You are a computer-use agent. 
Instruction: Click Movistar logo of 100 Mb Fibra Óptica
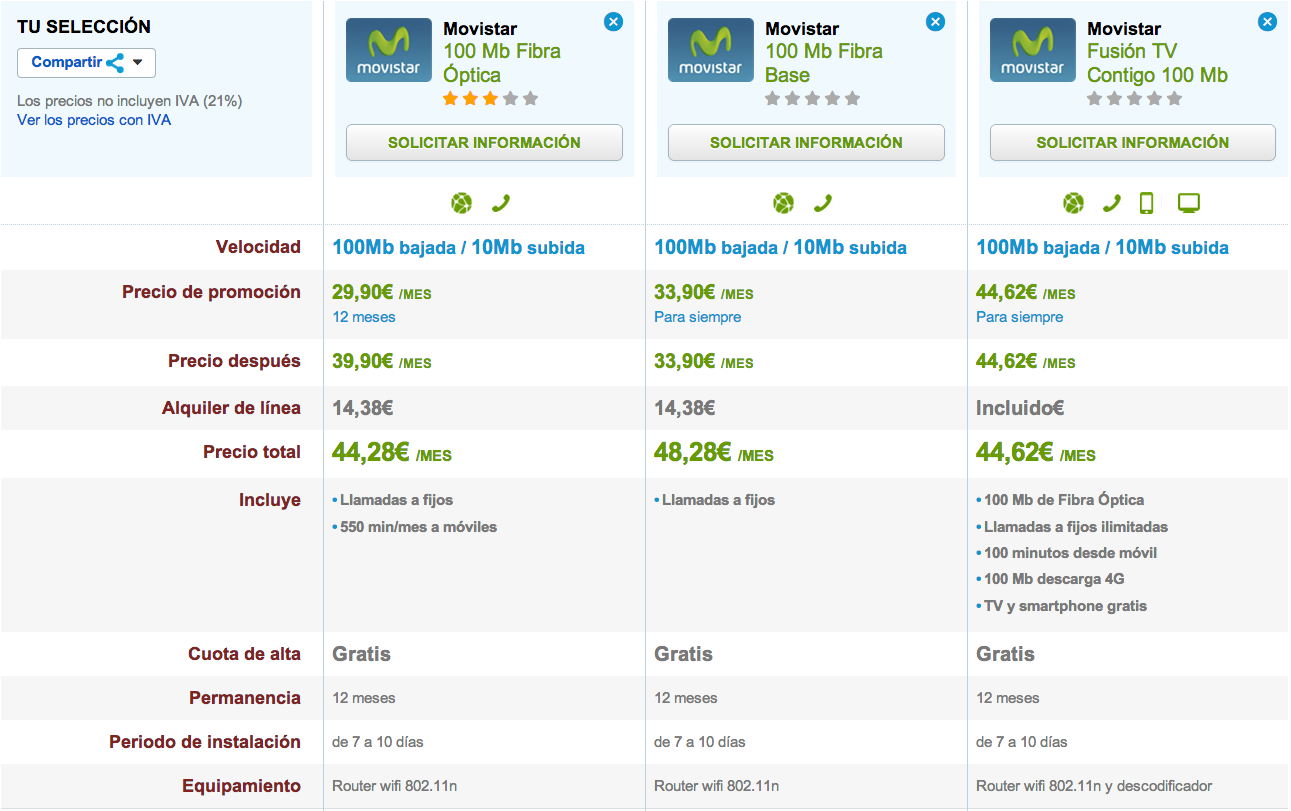click(389, 50)
